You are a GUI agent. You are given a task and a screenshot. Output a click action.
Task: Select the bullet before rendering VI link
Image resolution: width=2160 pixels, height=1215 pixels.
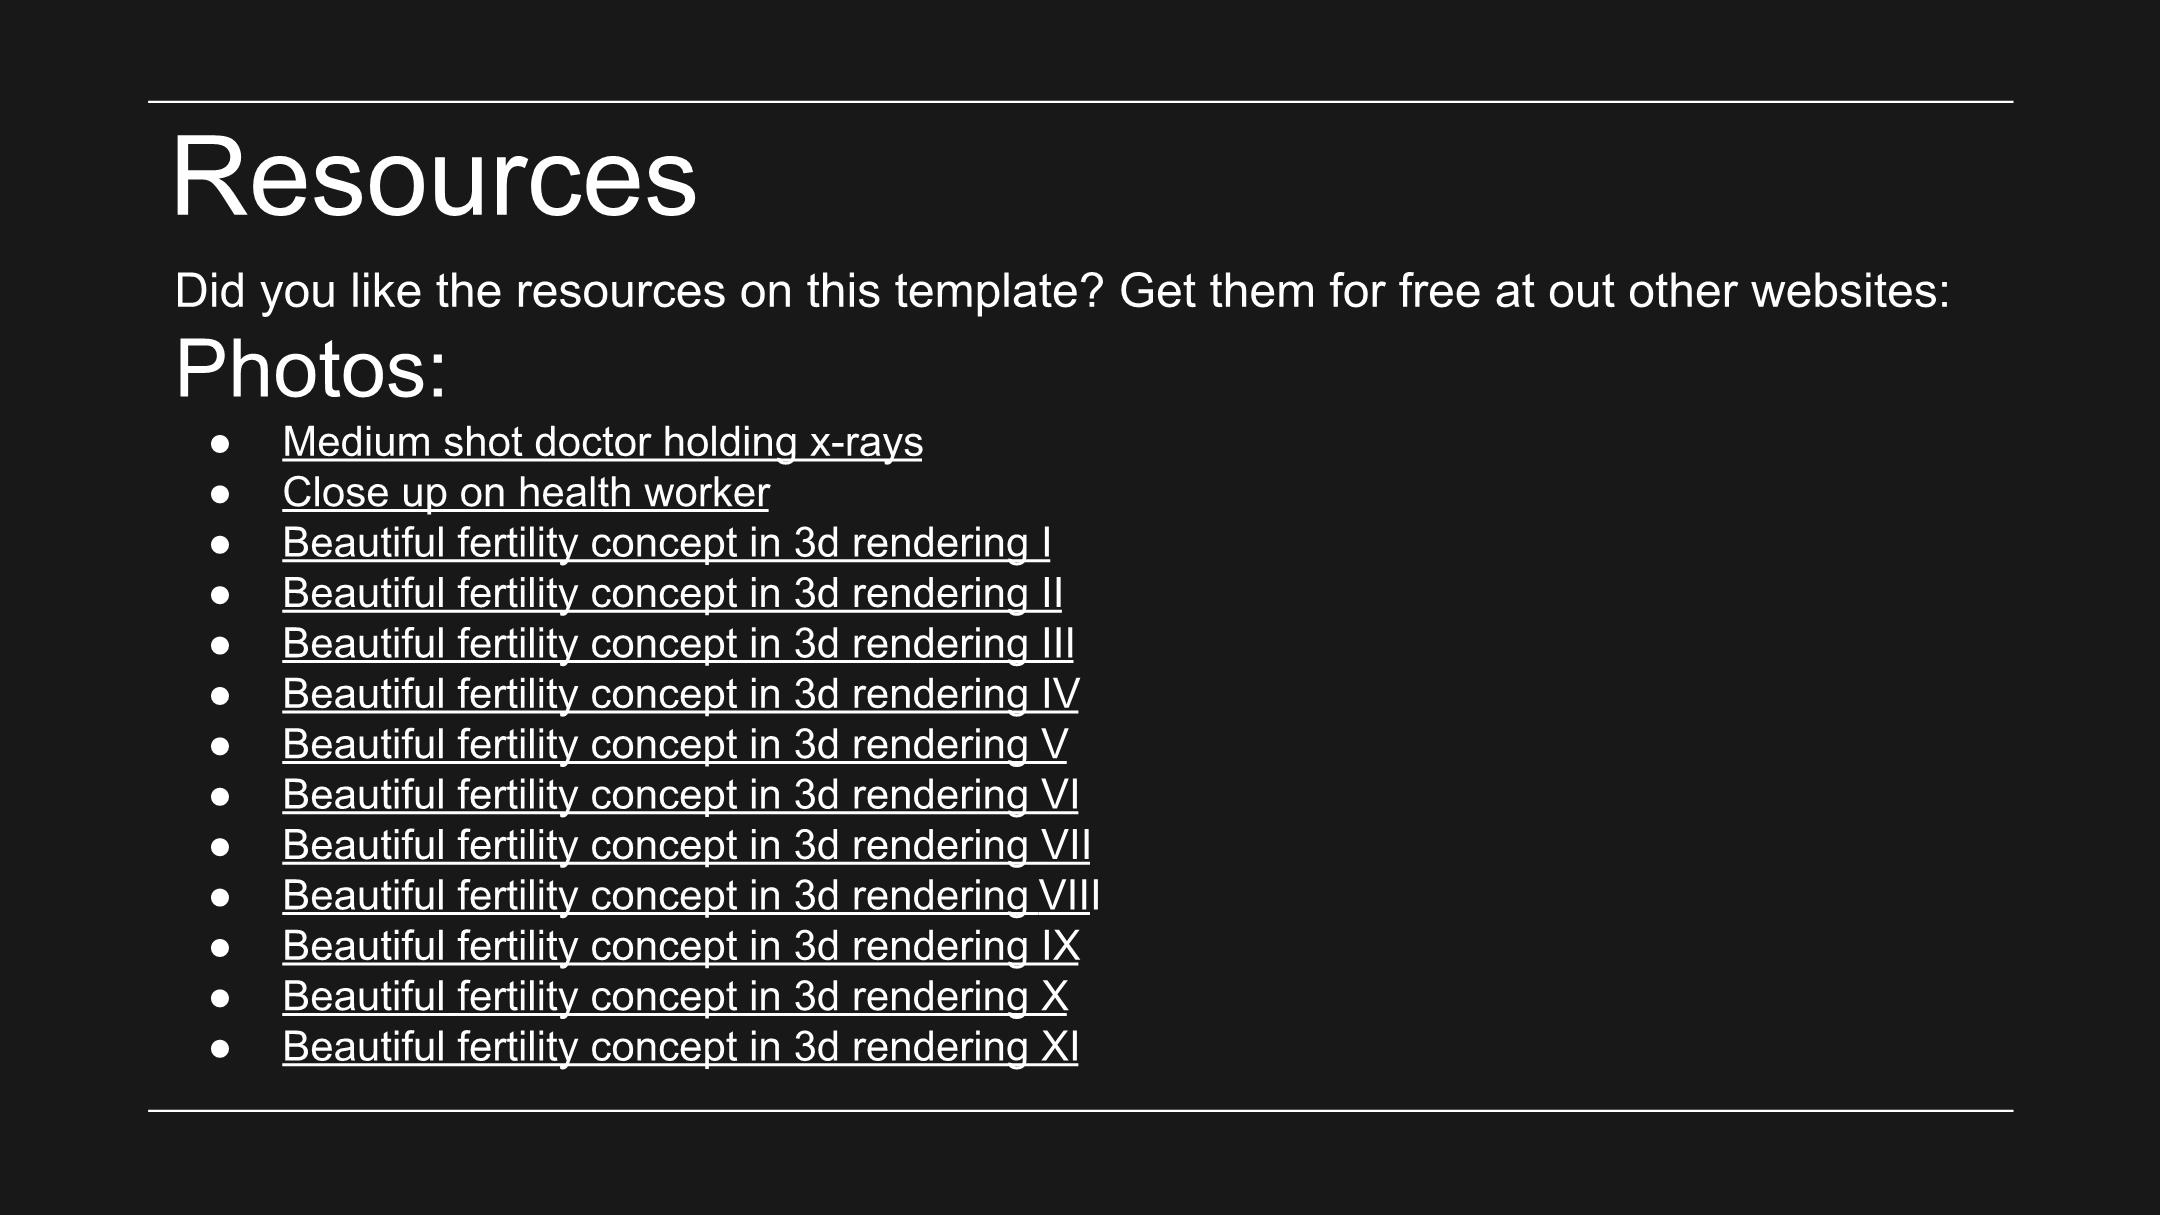220,797
